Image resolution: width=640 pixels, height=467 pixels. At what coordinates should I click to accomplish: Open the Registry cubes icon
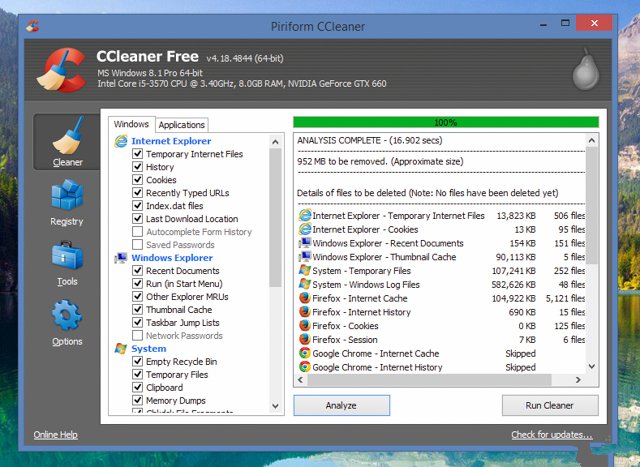pyautogui.click(x=67, y=195)
